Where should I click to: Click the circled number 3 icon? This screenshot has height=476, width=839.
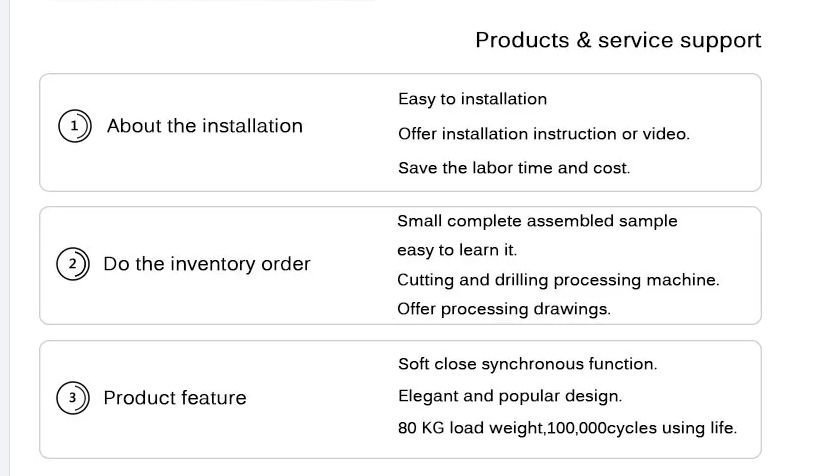[73, 398]
